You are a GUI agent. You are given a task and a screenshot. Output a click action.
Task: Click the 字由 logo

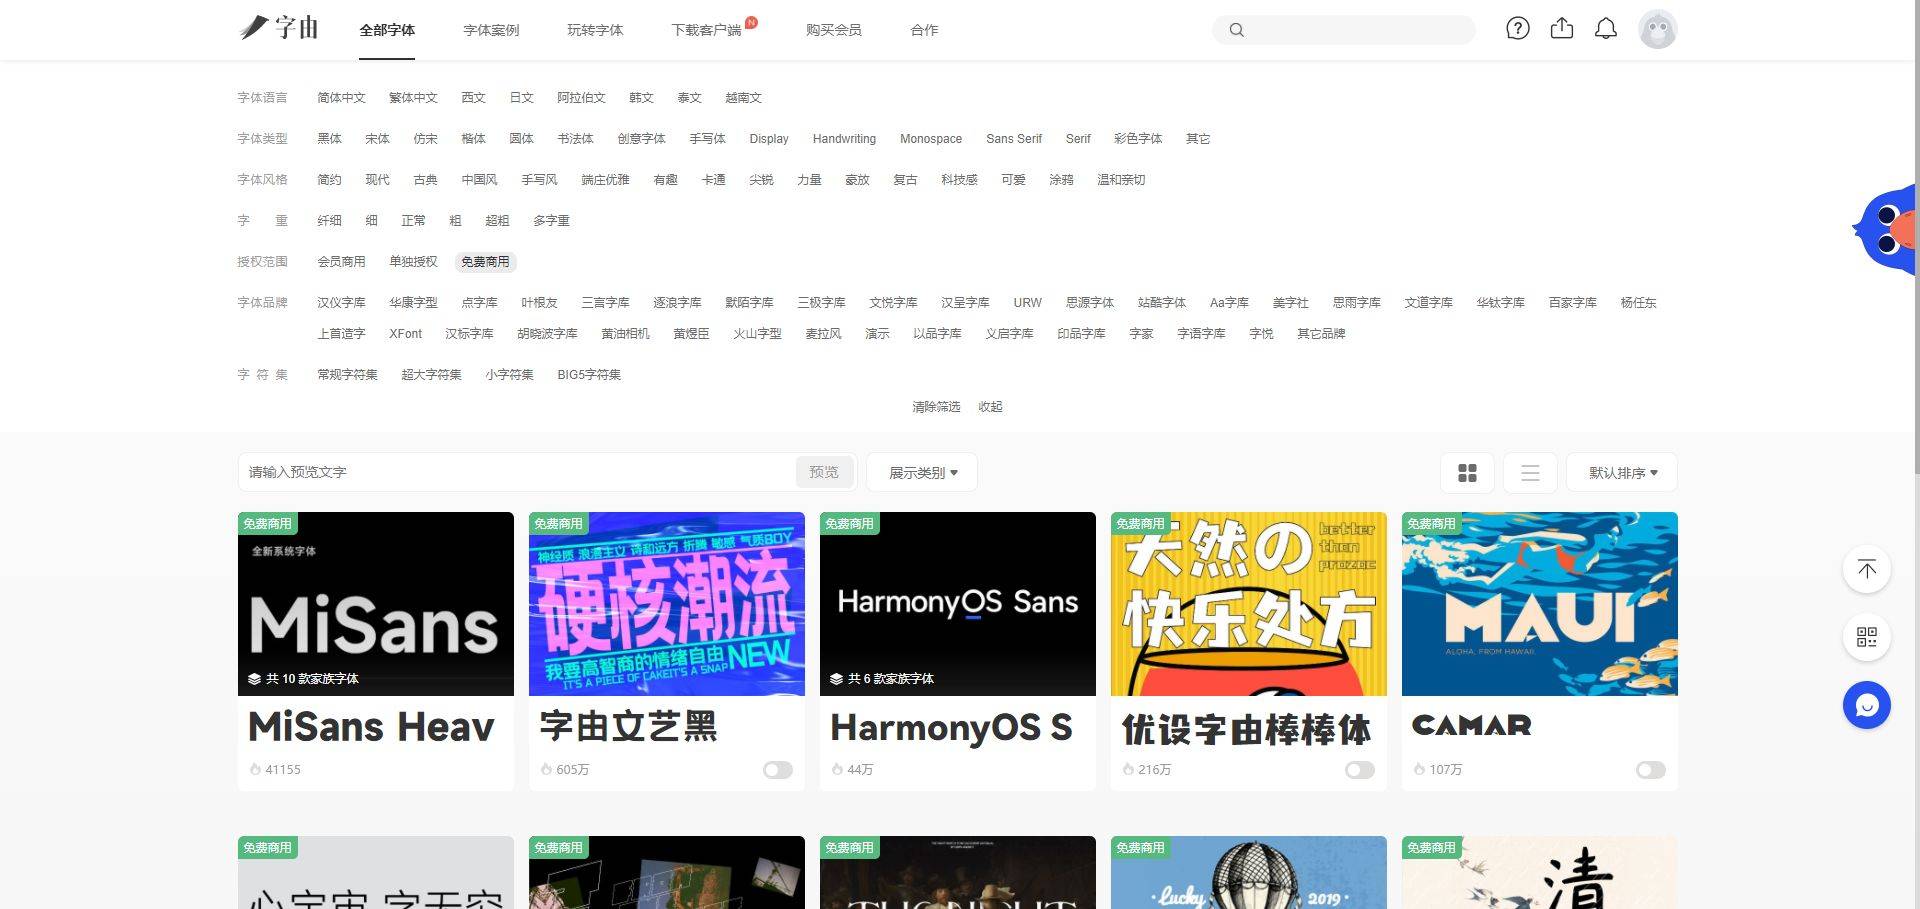(x=278, y=28)
